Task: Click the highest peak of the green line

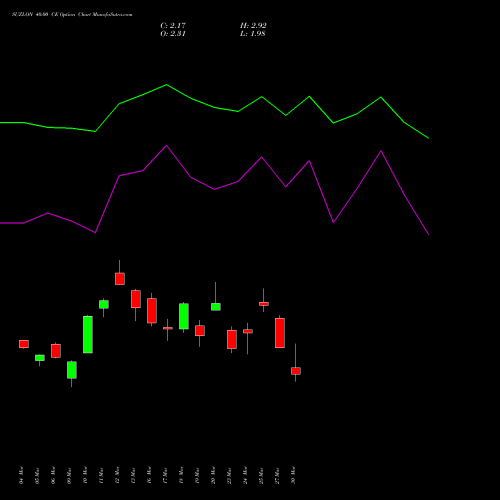Action: 167,85
